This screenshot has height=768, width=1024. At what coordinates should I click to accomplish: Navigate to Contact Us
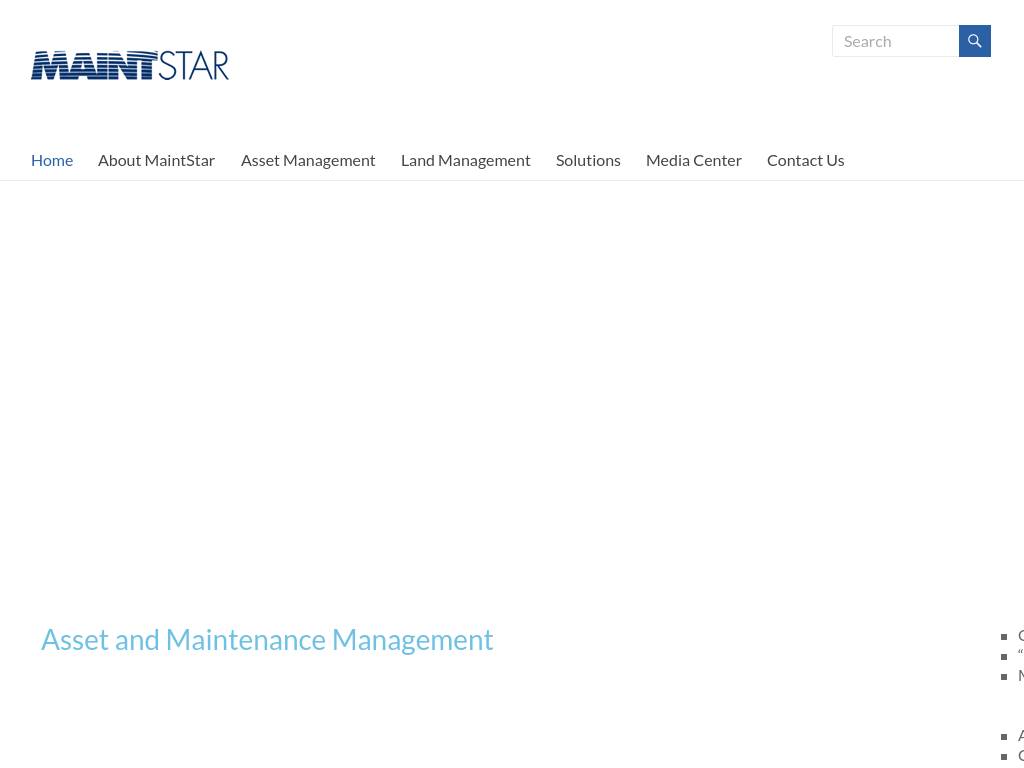tap(805, 160)
